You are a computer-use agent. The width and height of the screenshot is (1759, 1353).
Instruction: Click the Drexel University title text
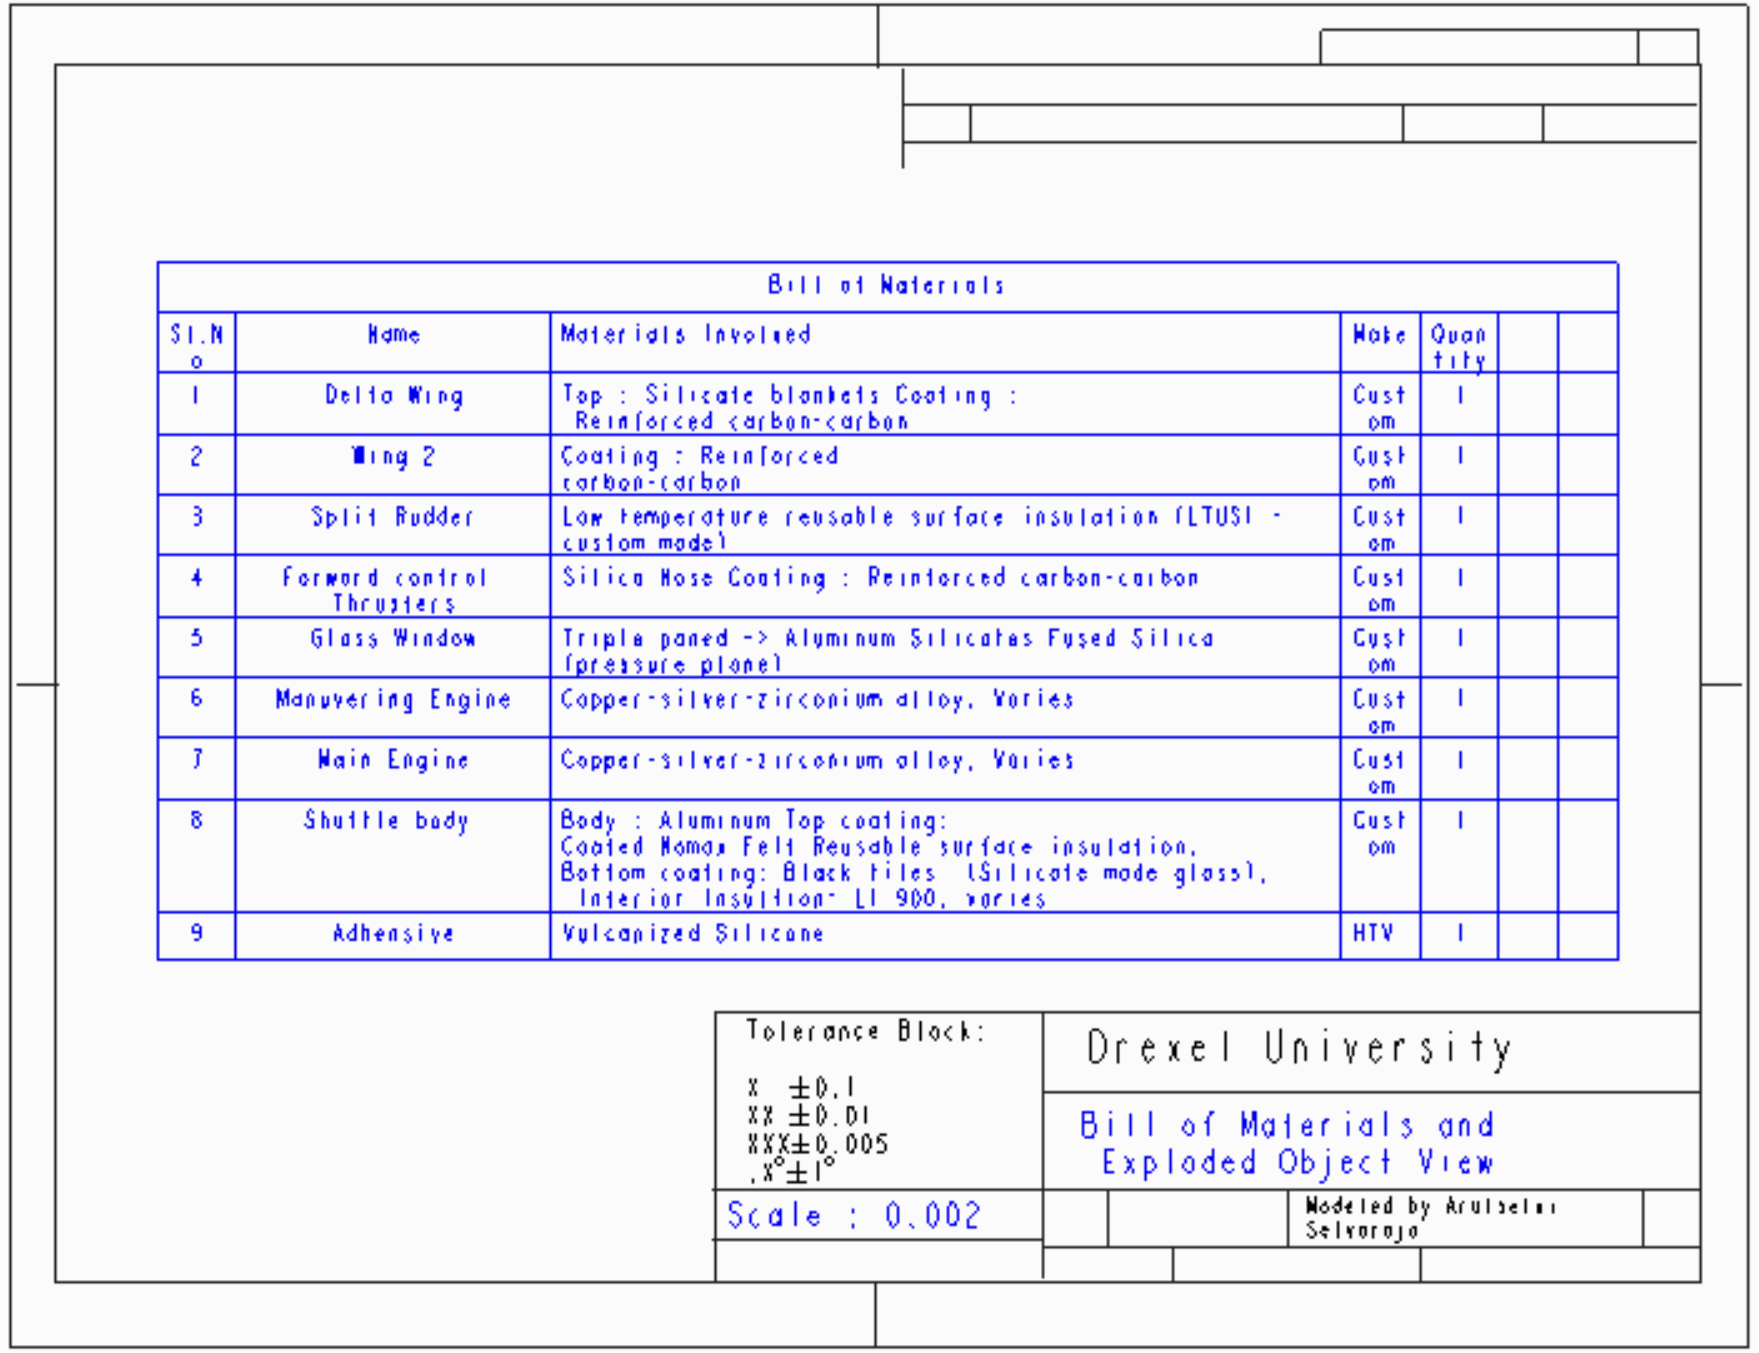1299,1049
